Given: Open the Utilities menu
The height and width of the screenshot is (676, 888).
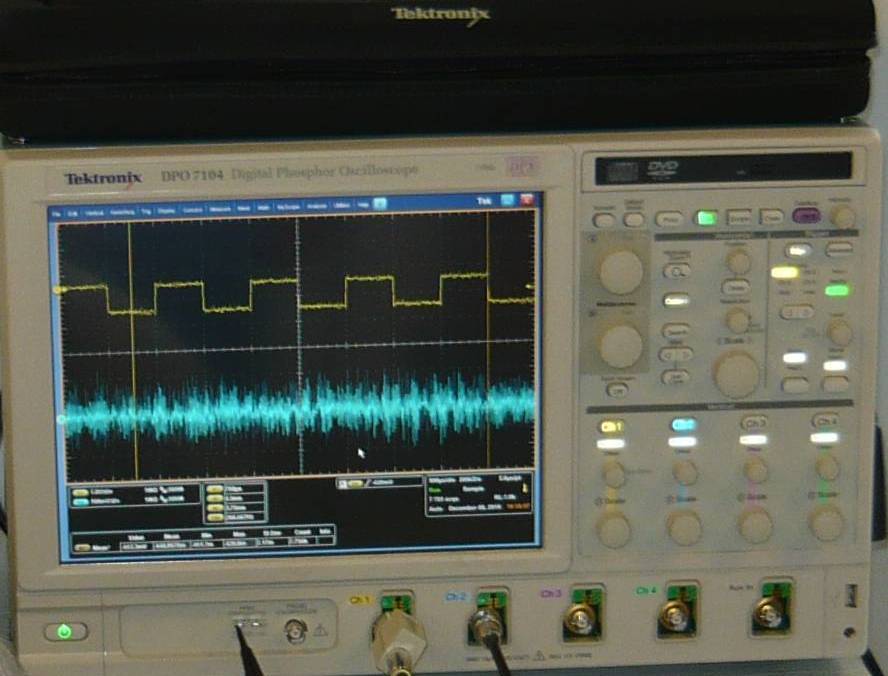Looking at the screenshot, I should (341, 206).
